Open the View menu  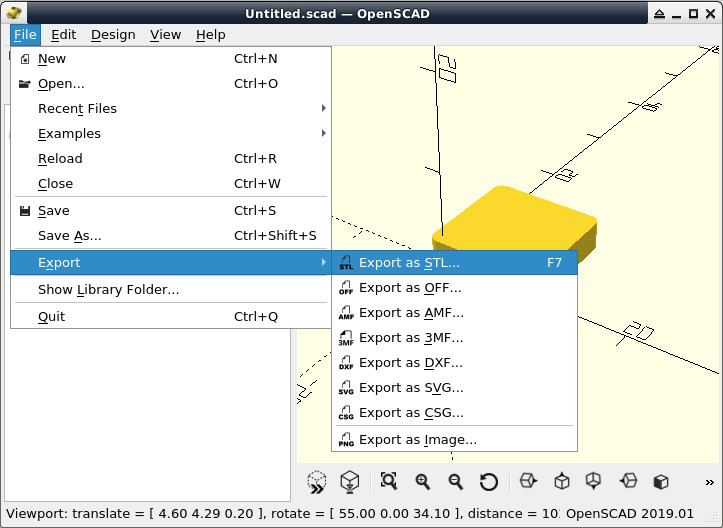(165, 35)
